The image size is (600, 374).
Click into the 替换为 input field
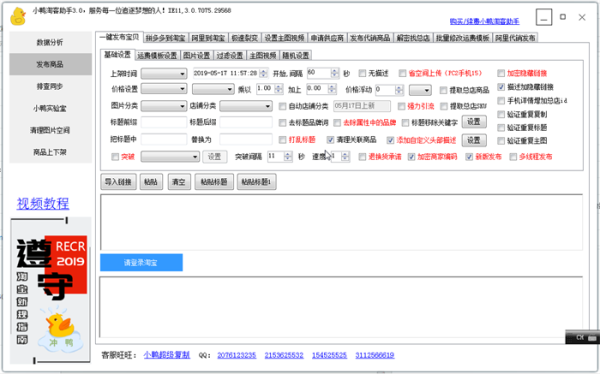[246, 139]
